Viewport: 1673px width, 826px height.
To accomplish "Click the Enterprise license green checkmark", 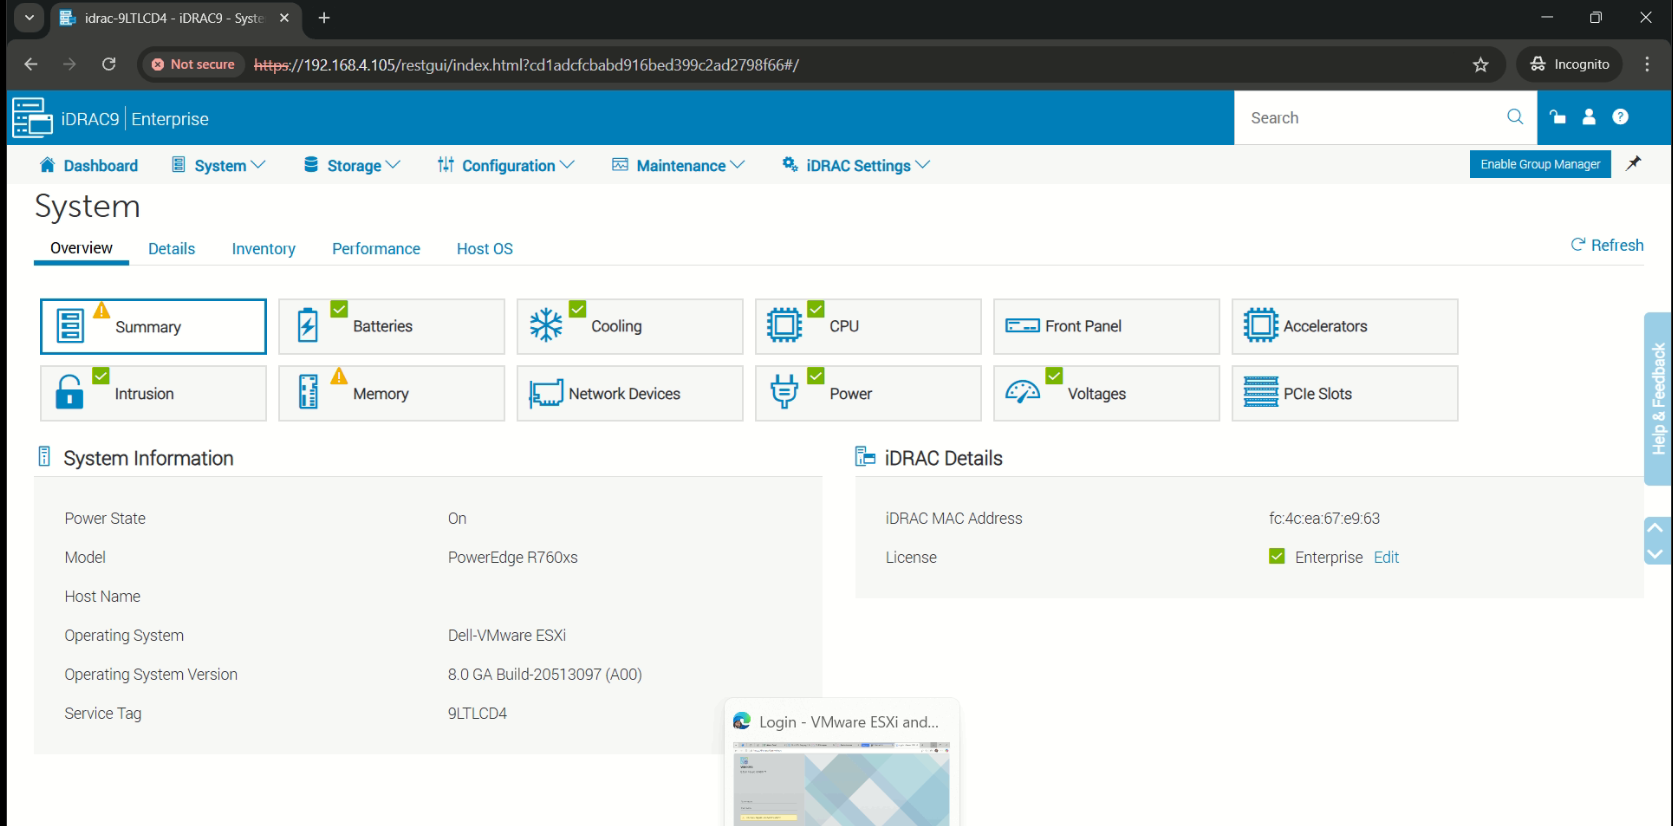I will 1277,557.
